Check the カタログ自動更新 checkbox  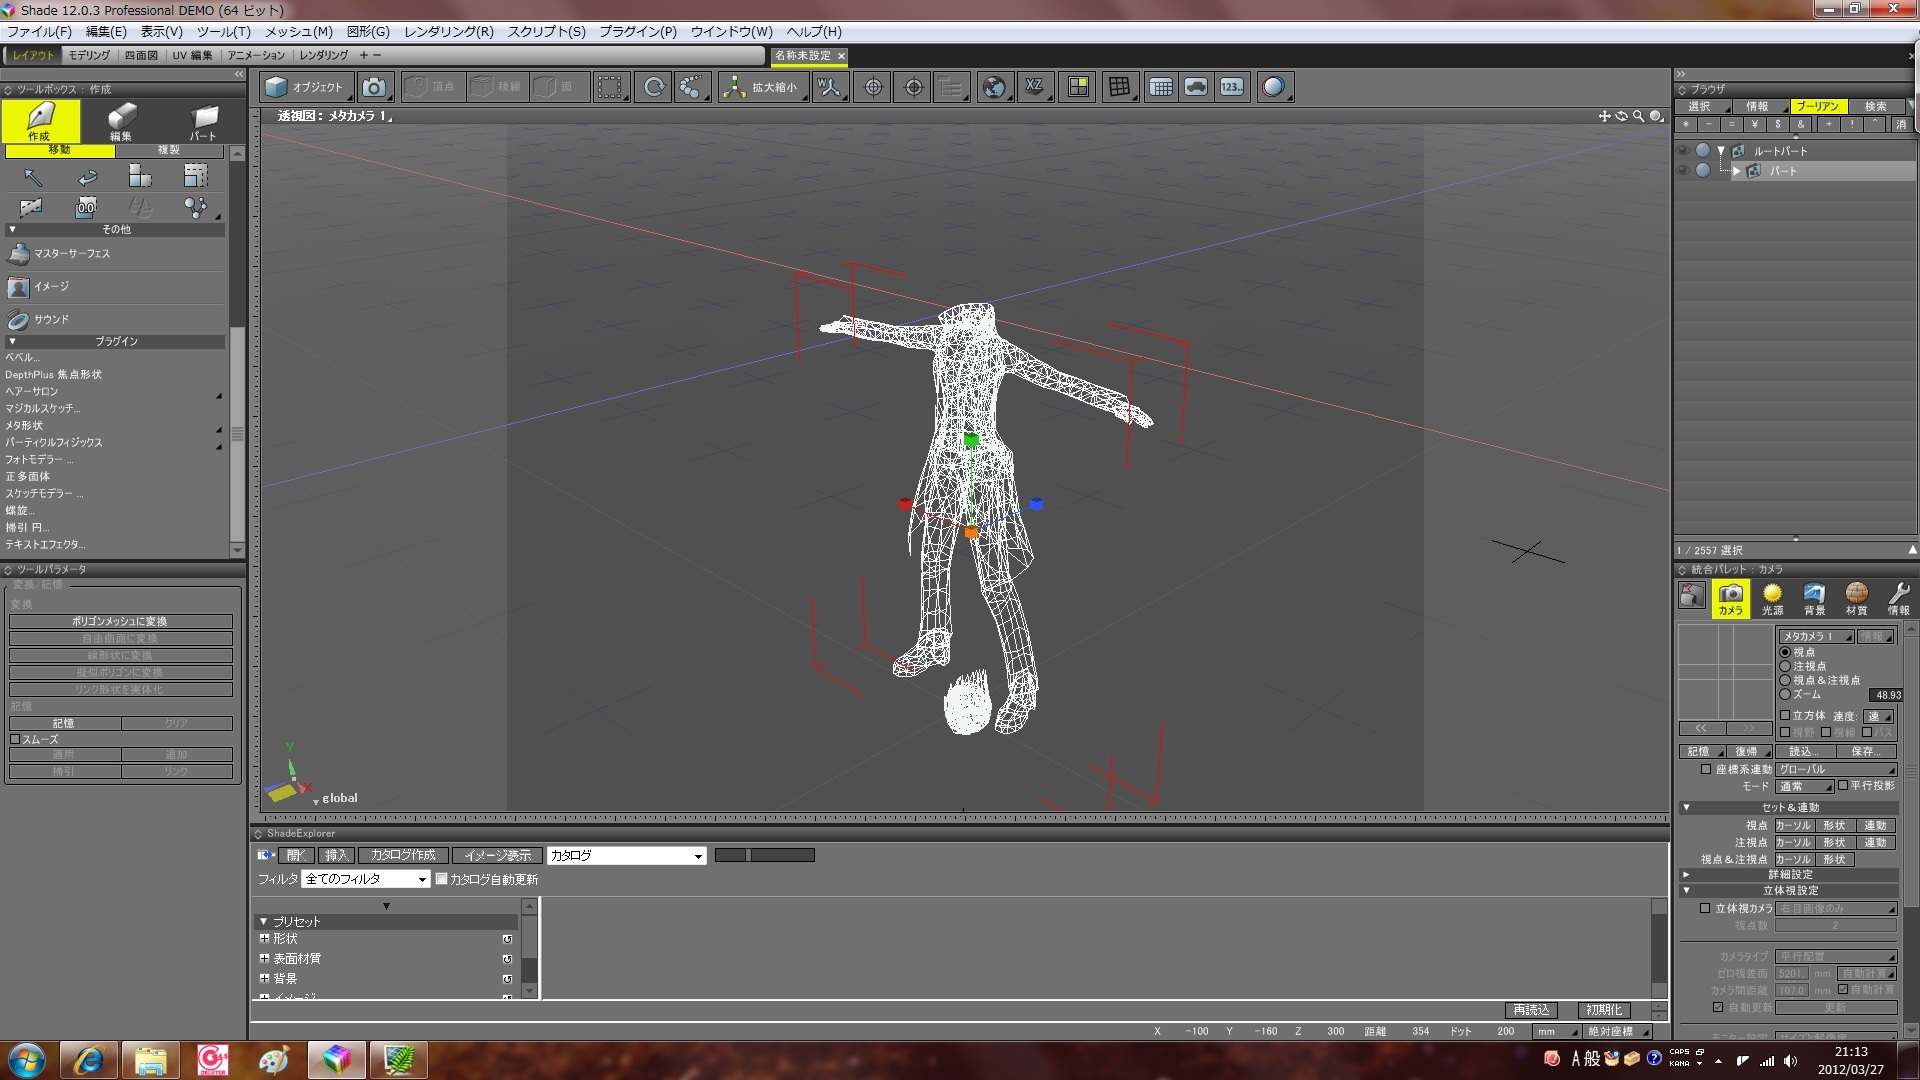click(x=441, y=879)
